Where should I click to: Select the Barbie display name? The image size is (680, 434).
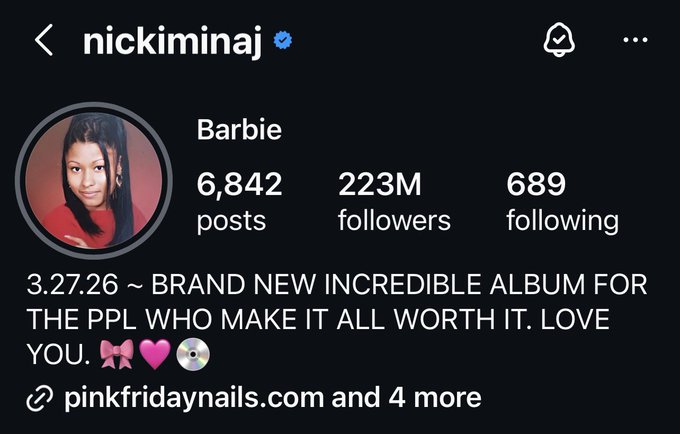pyautogui.click(x=239, y=129)
